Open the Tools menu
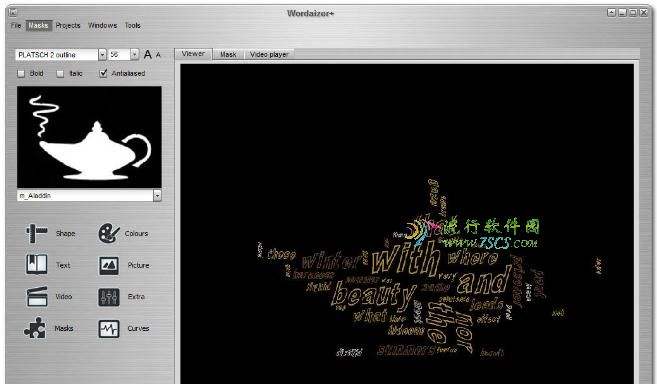This screenshot has width=657, height=384. click(x=132, y=26)
